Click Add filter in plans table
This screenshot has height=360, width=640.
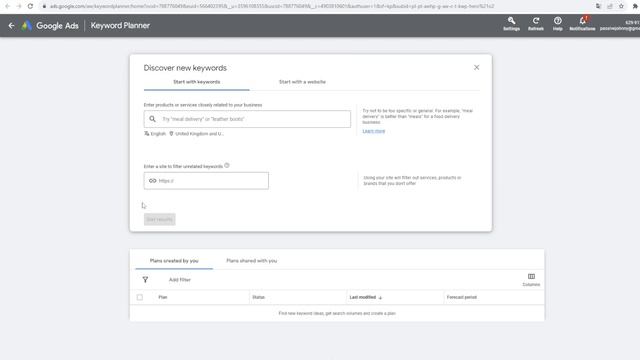[180, 280]
